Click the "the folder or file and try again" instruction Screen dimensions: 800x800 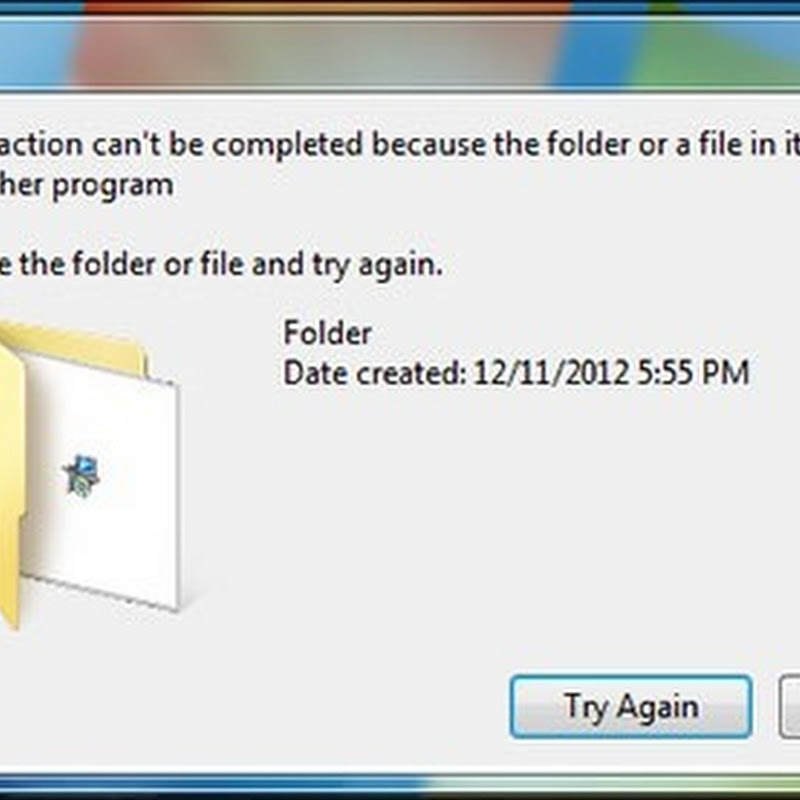click(x=220, y=264)
